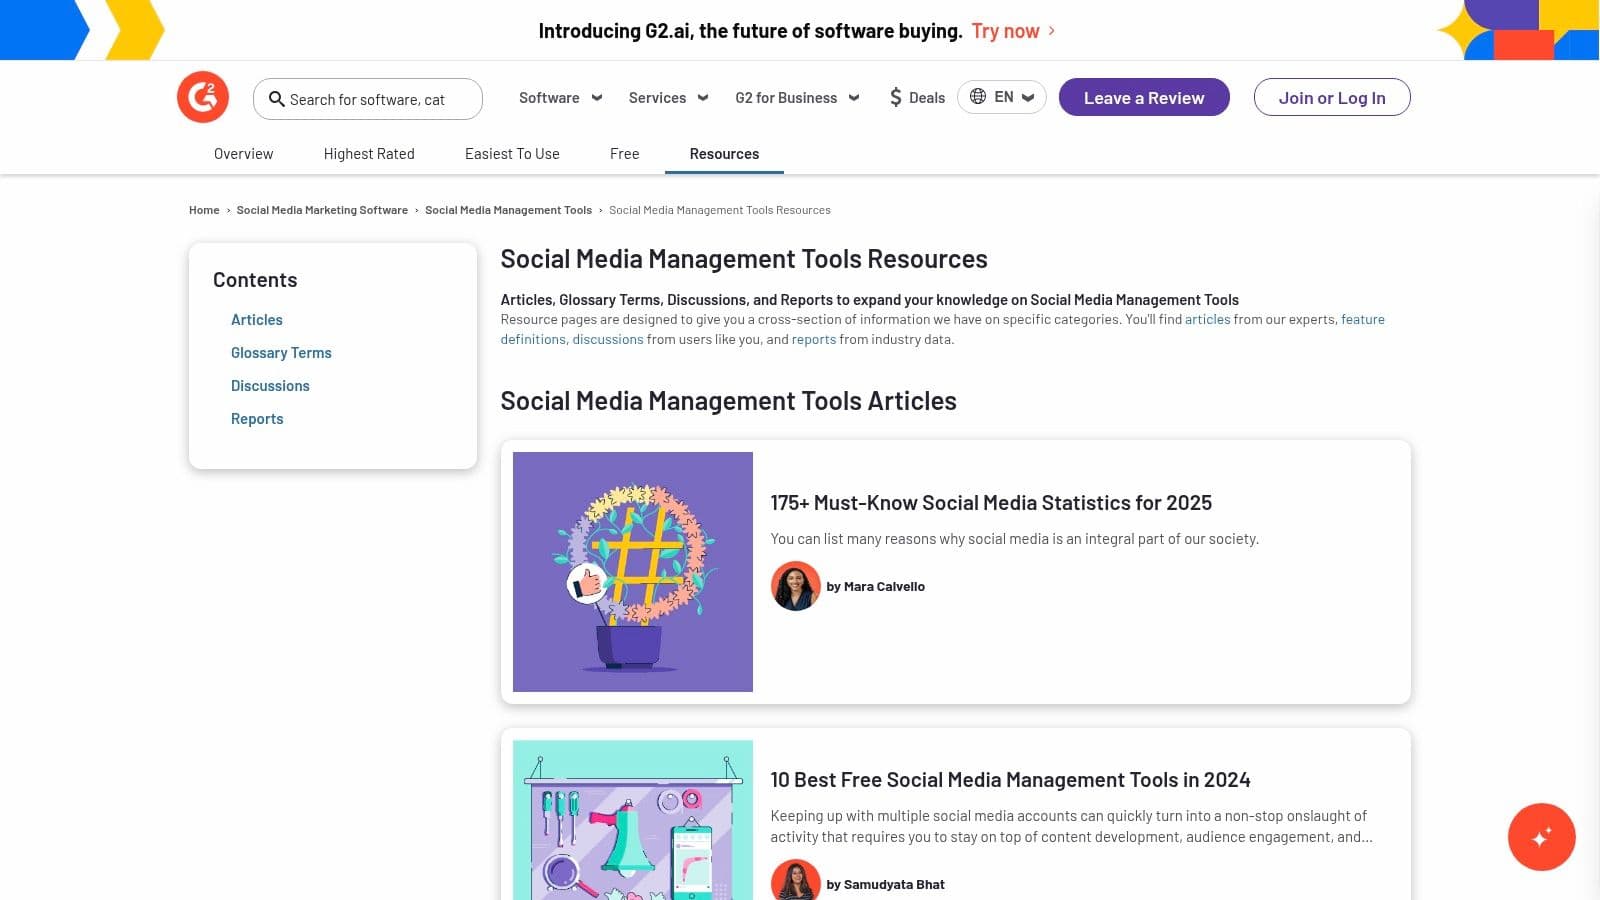Expand the Software dropdown
The image size is (1600, 900).
(559, 97)
